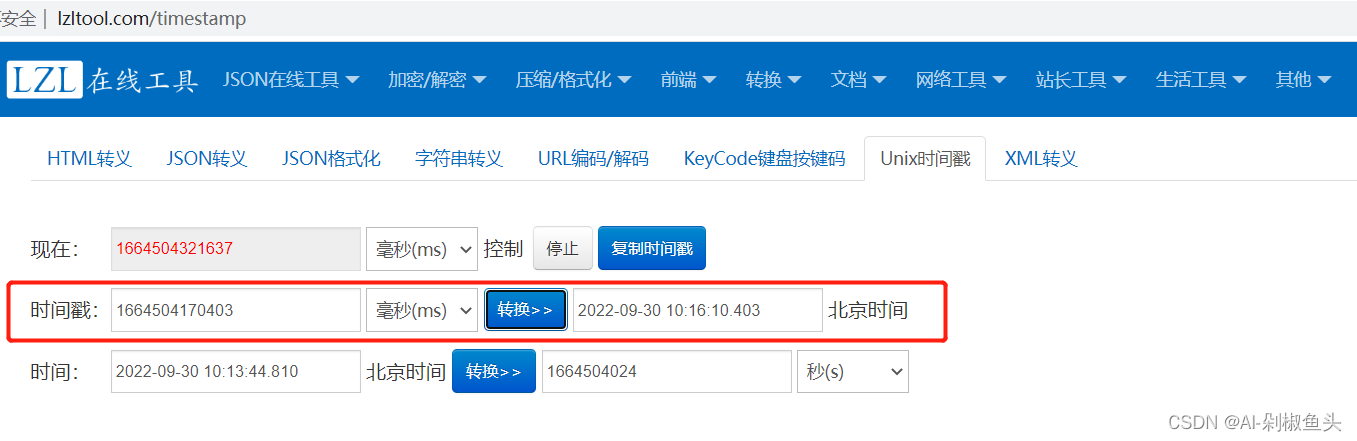
Task: Open the 秒(s) unit dropdown
Action: click(853, 371)
